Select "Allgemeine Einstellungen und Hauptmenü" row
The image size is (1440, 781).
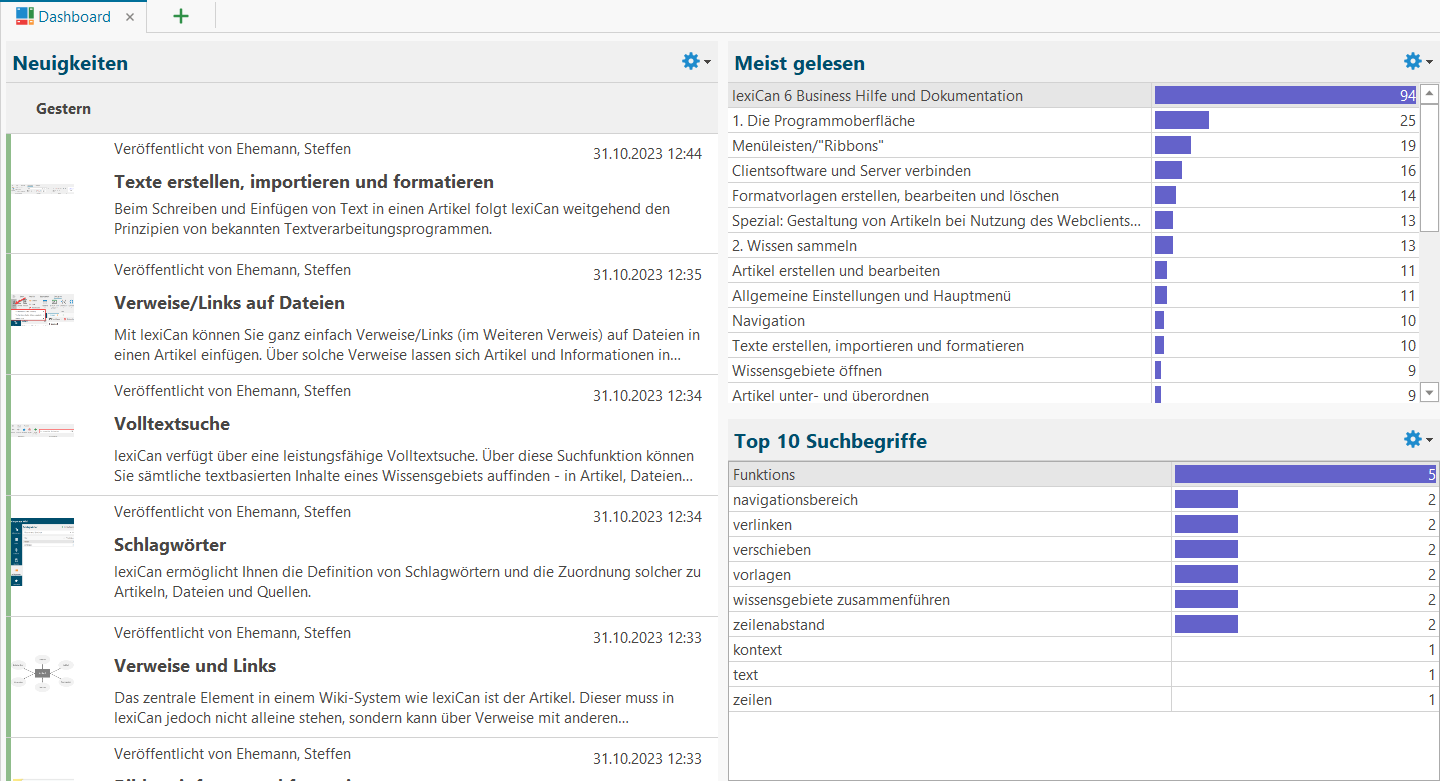coord(1073,296)
